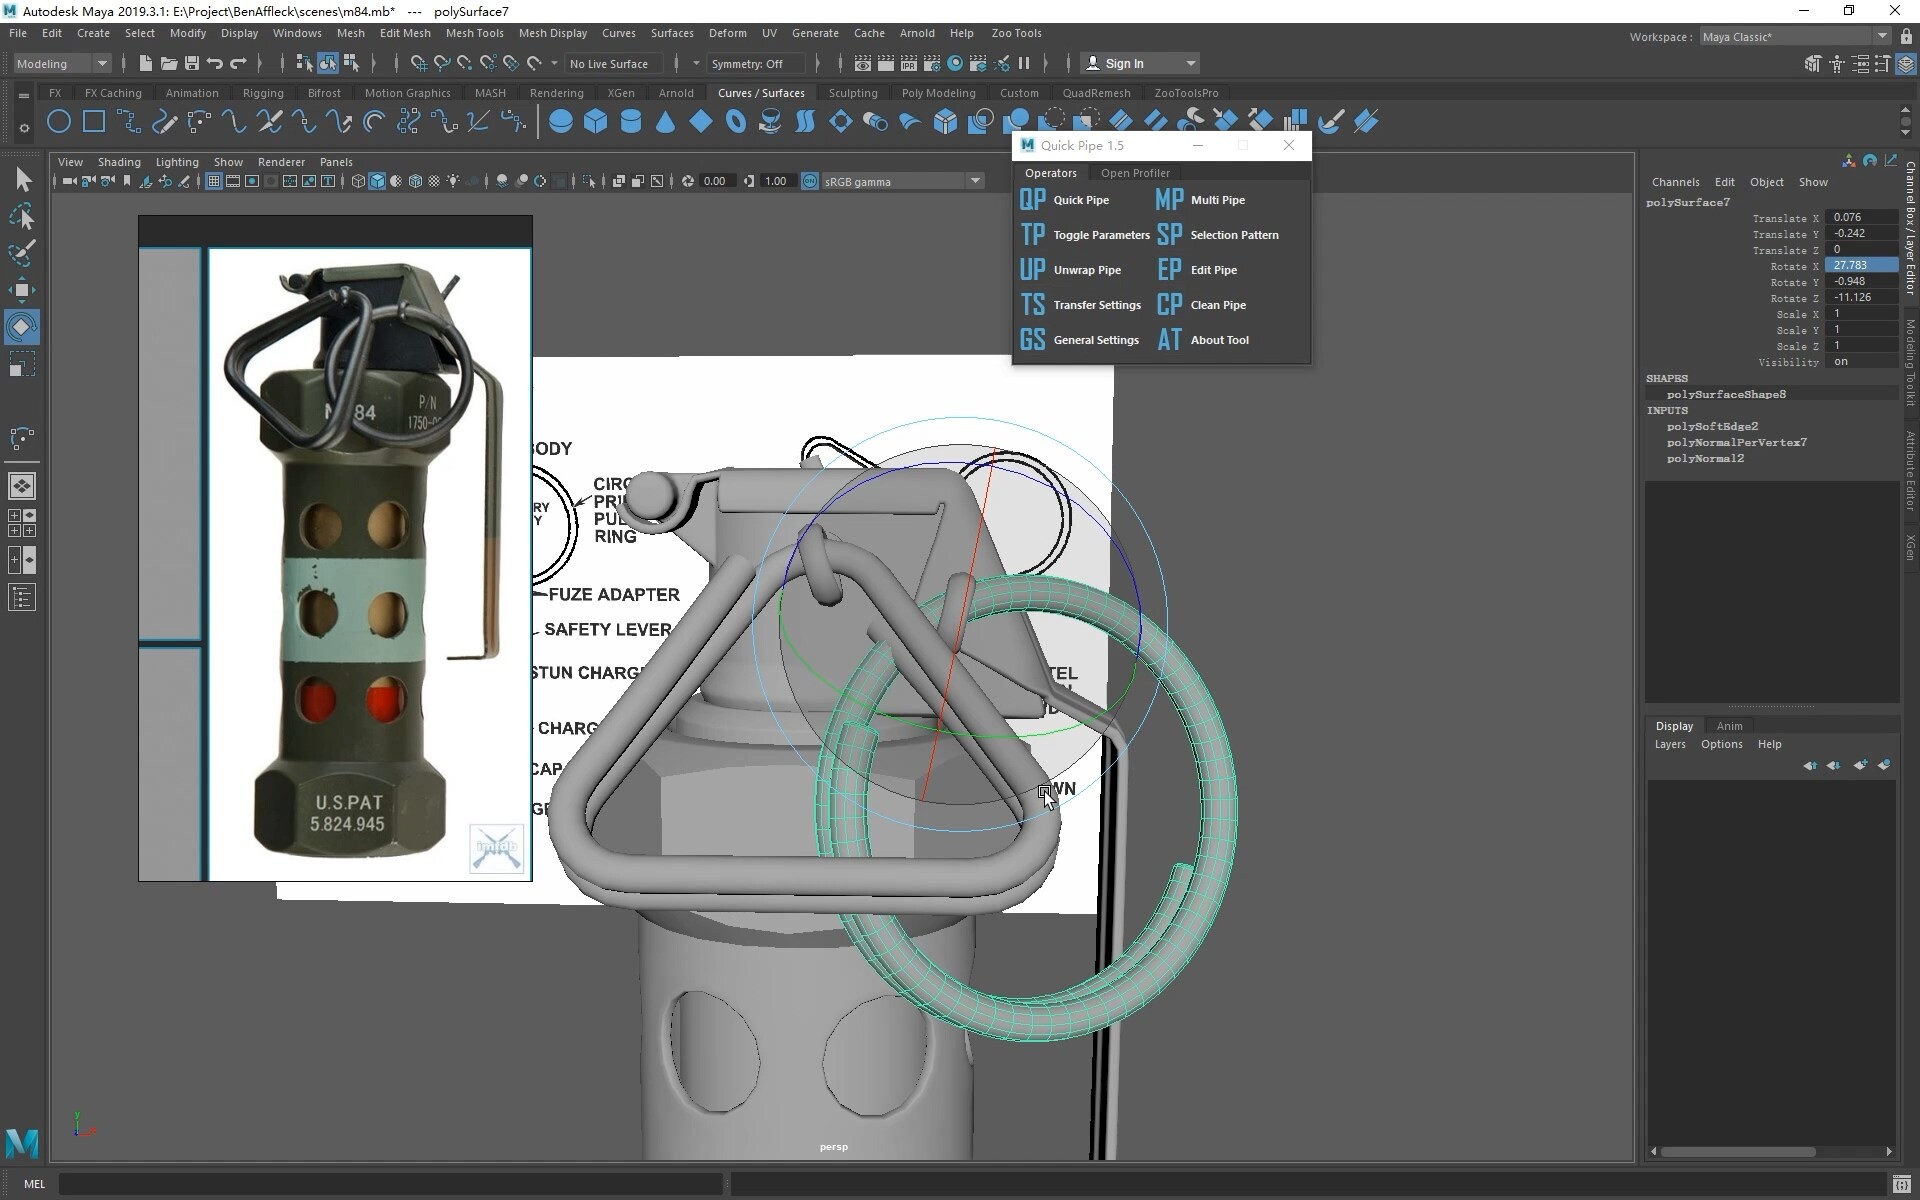Activate the Quick Pipe operator

1082,199
